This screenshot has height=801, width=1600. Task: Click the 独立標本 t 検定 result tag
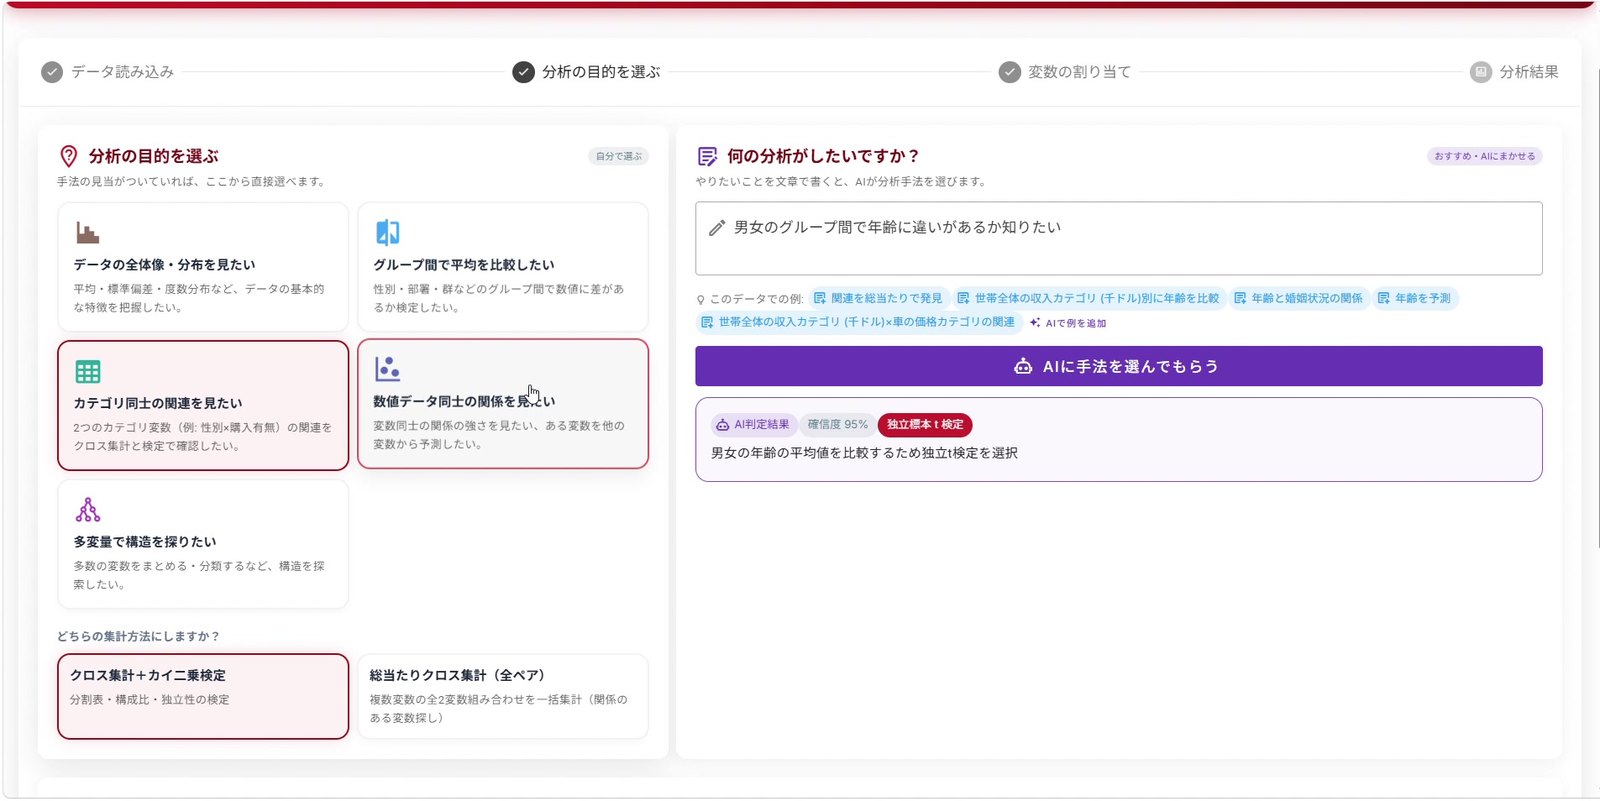tap(925, 425)
